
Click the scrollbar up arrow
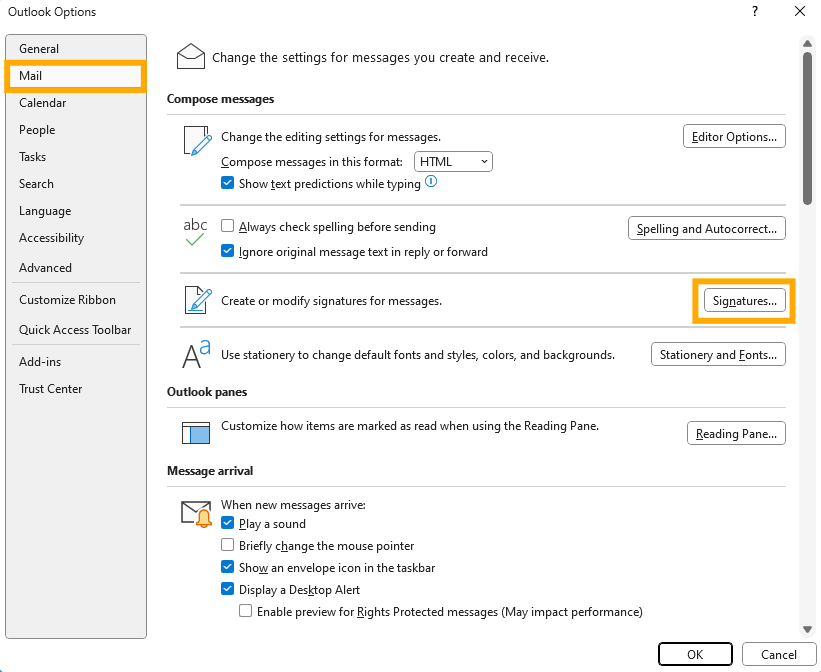click(x=807, y=44)
